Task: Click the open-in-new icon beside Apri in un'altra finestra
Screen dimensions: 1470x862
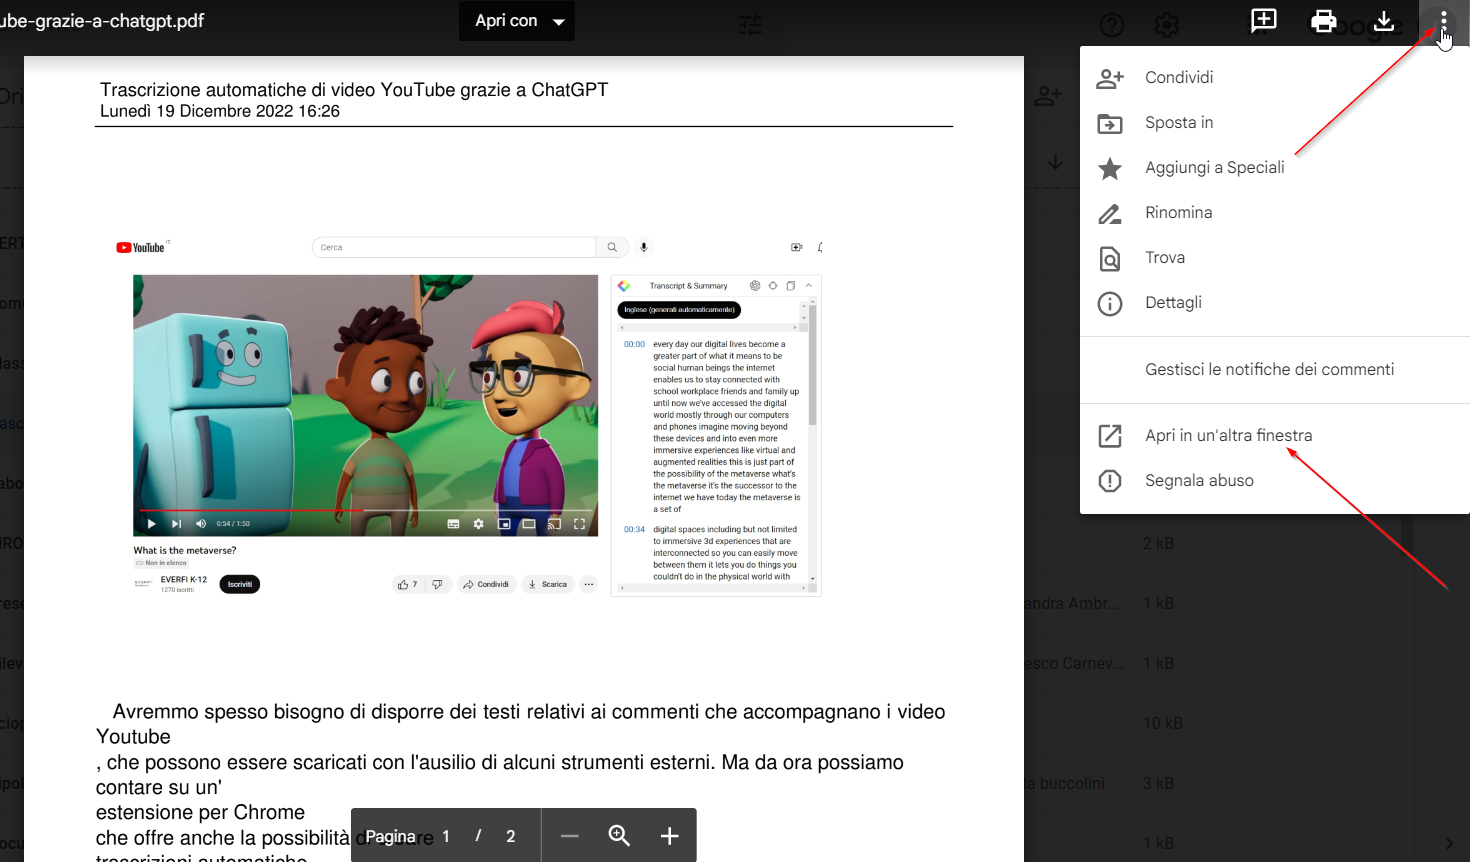Action: [1110, 436]
